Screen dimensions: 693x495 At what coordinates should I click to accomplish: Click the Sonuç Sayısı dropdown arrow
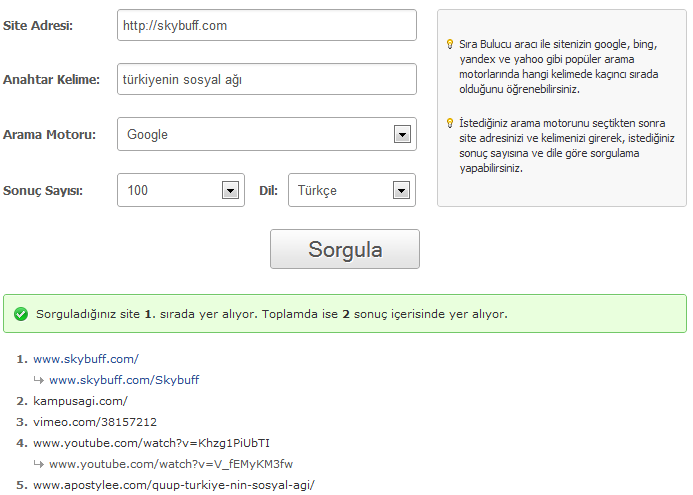(230, 190)
